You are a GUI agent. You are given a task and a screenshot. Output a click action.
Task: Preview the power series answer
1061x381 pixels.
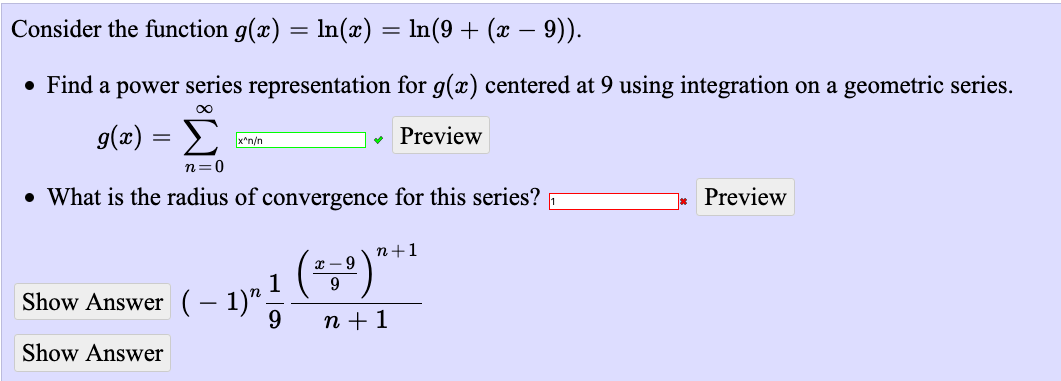pyautogui.click(x=441, y=135)
